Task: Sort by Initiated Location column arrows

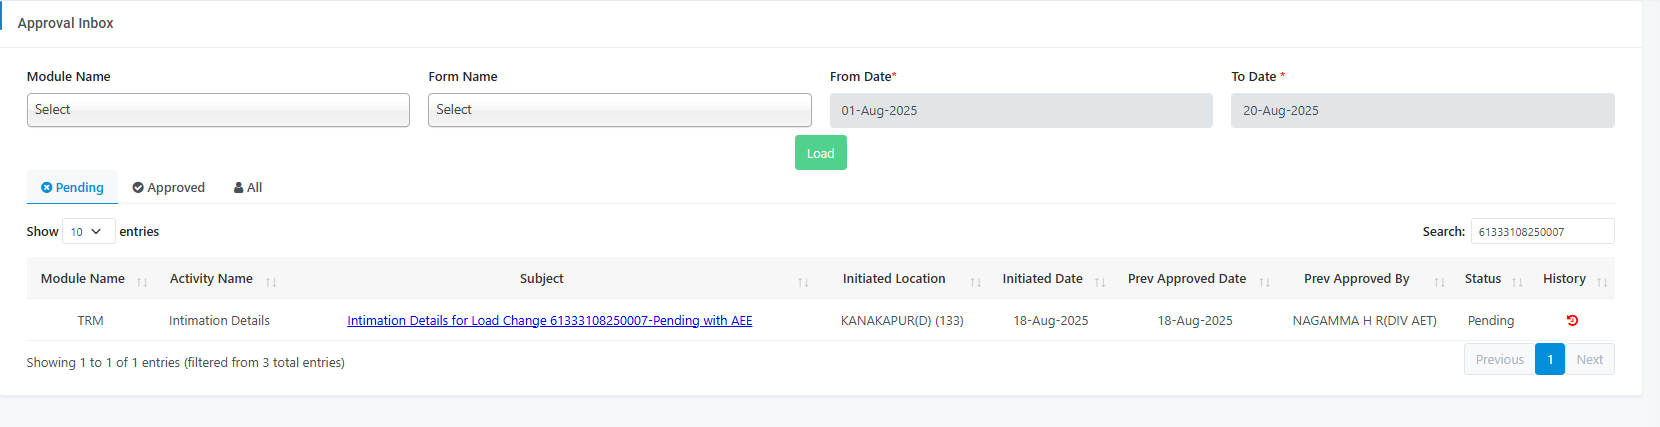Action: pyautogui.click(x=976, y=282)
